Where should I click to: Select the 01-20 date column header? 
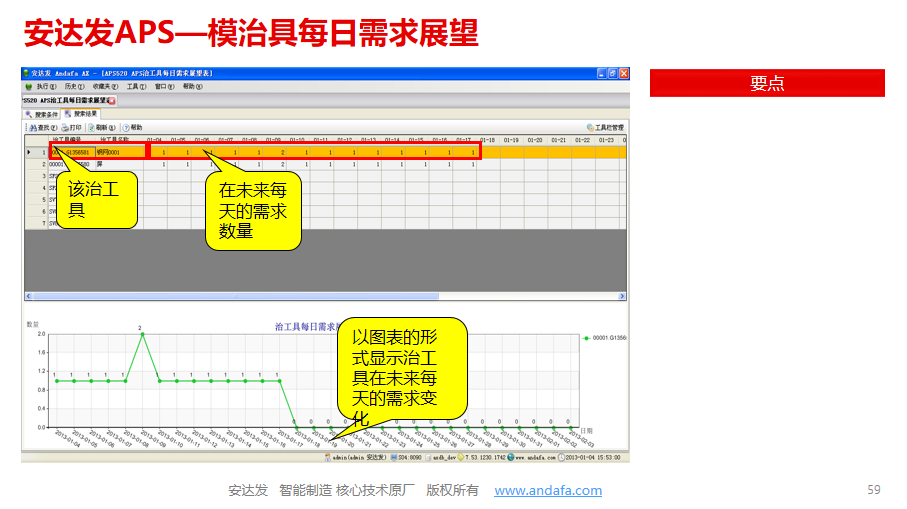coord(534,140)
